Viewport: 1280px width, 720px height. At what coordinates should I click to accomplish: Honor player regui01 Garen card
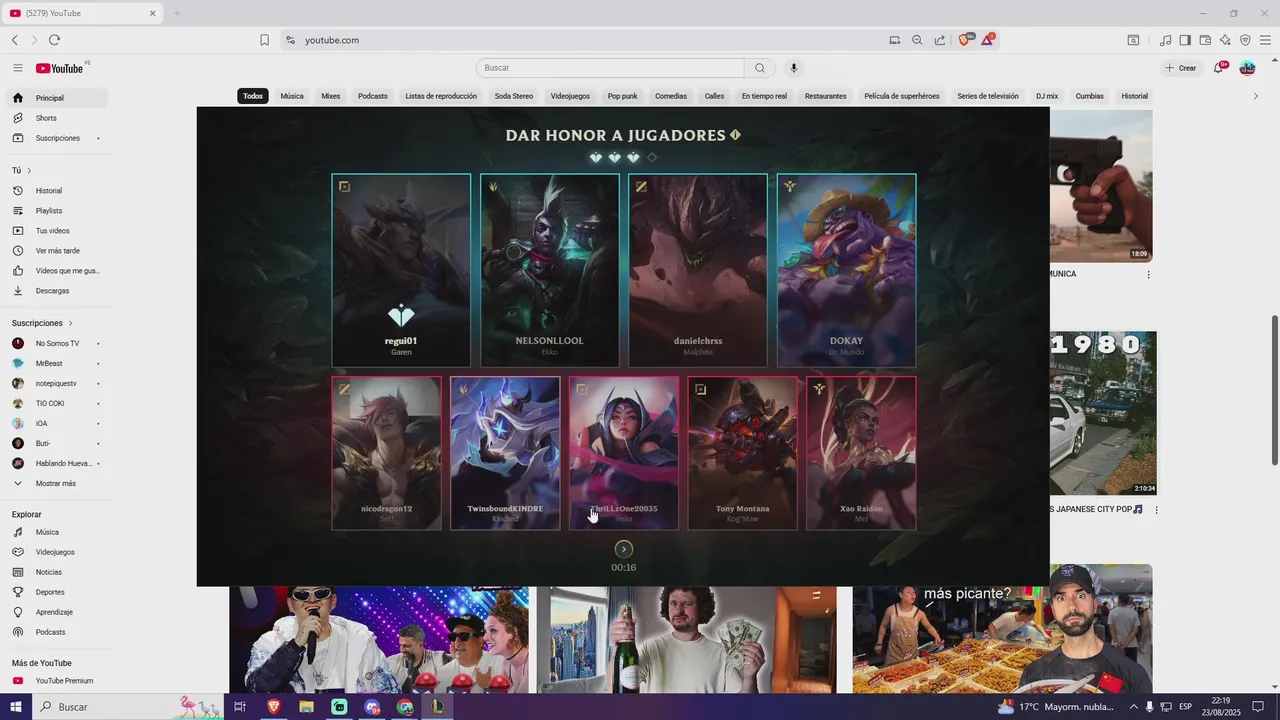(401, 270)
